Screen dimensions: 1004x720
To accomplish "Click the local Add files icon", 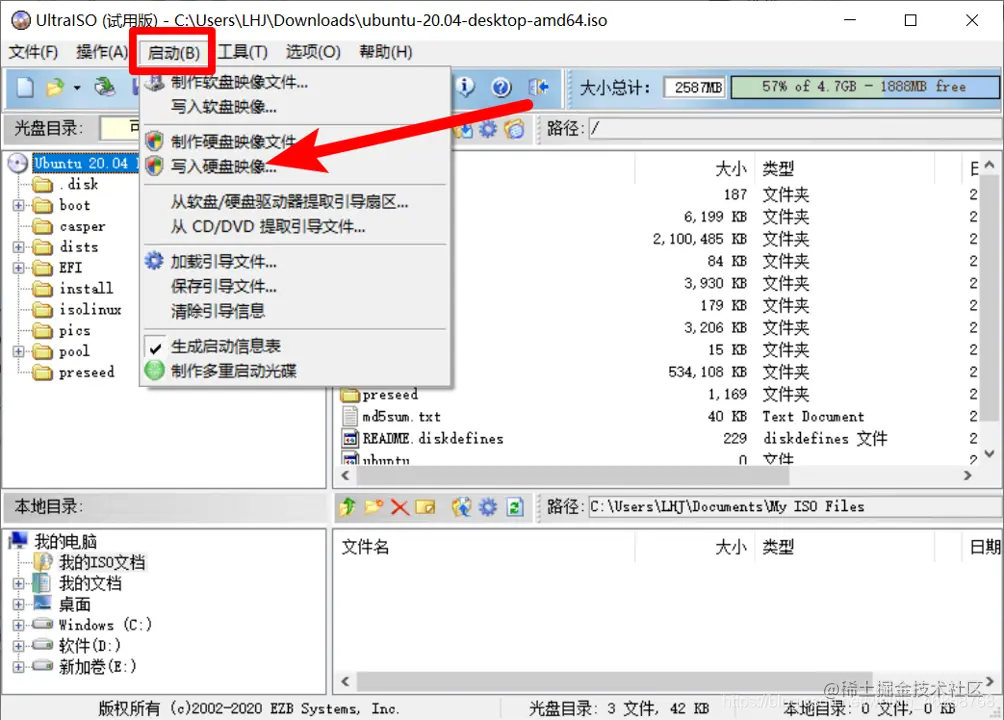I will coord(461,507).
